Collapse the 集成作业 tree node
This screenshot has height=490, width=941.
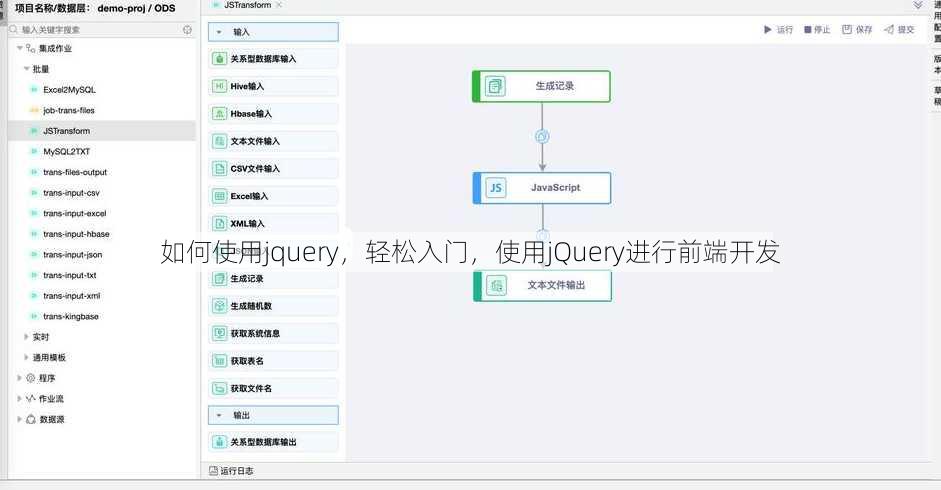point(20,48)
